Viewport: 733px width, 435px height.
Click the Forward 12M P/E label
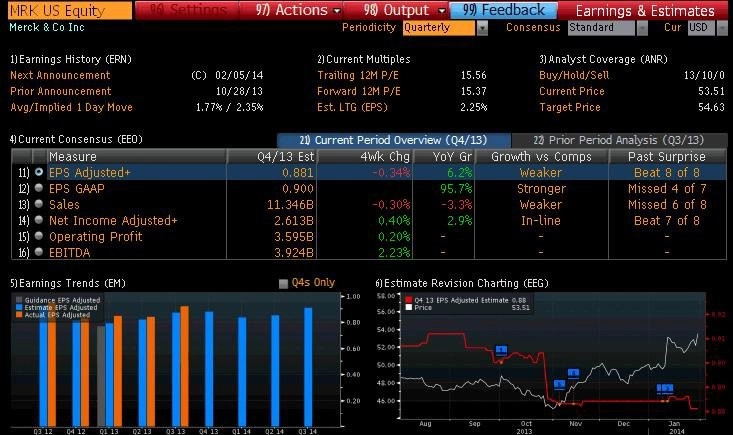click(359, 91)
